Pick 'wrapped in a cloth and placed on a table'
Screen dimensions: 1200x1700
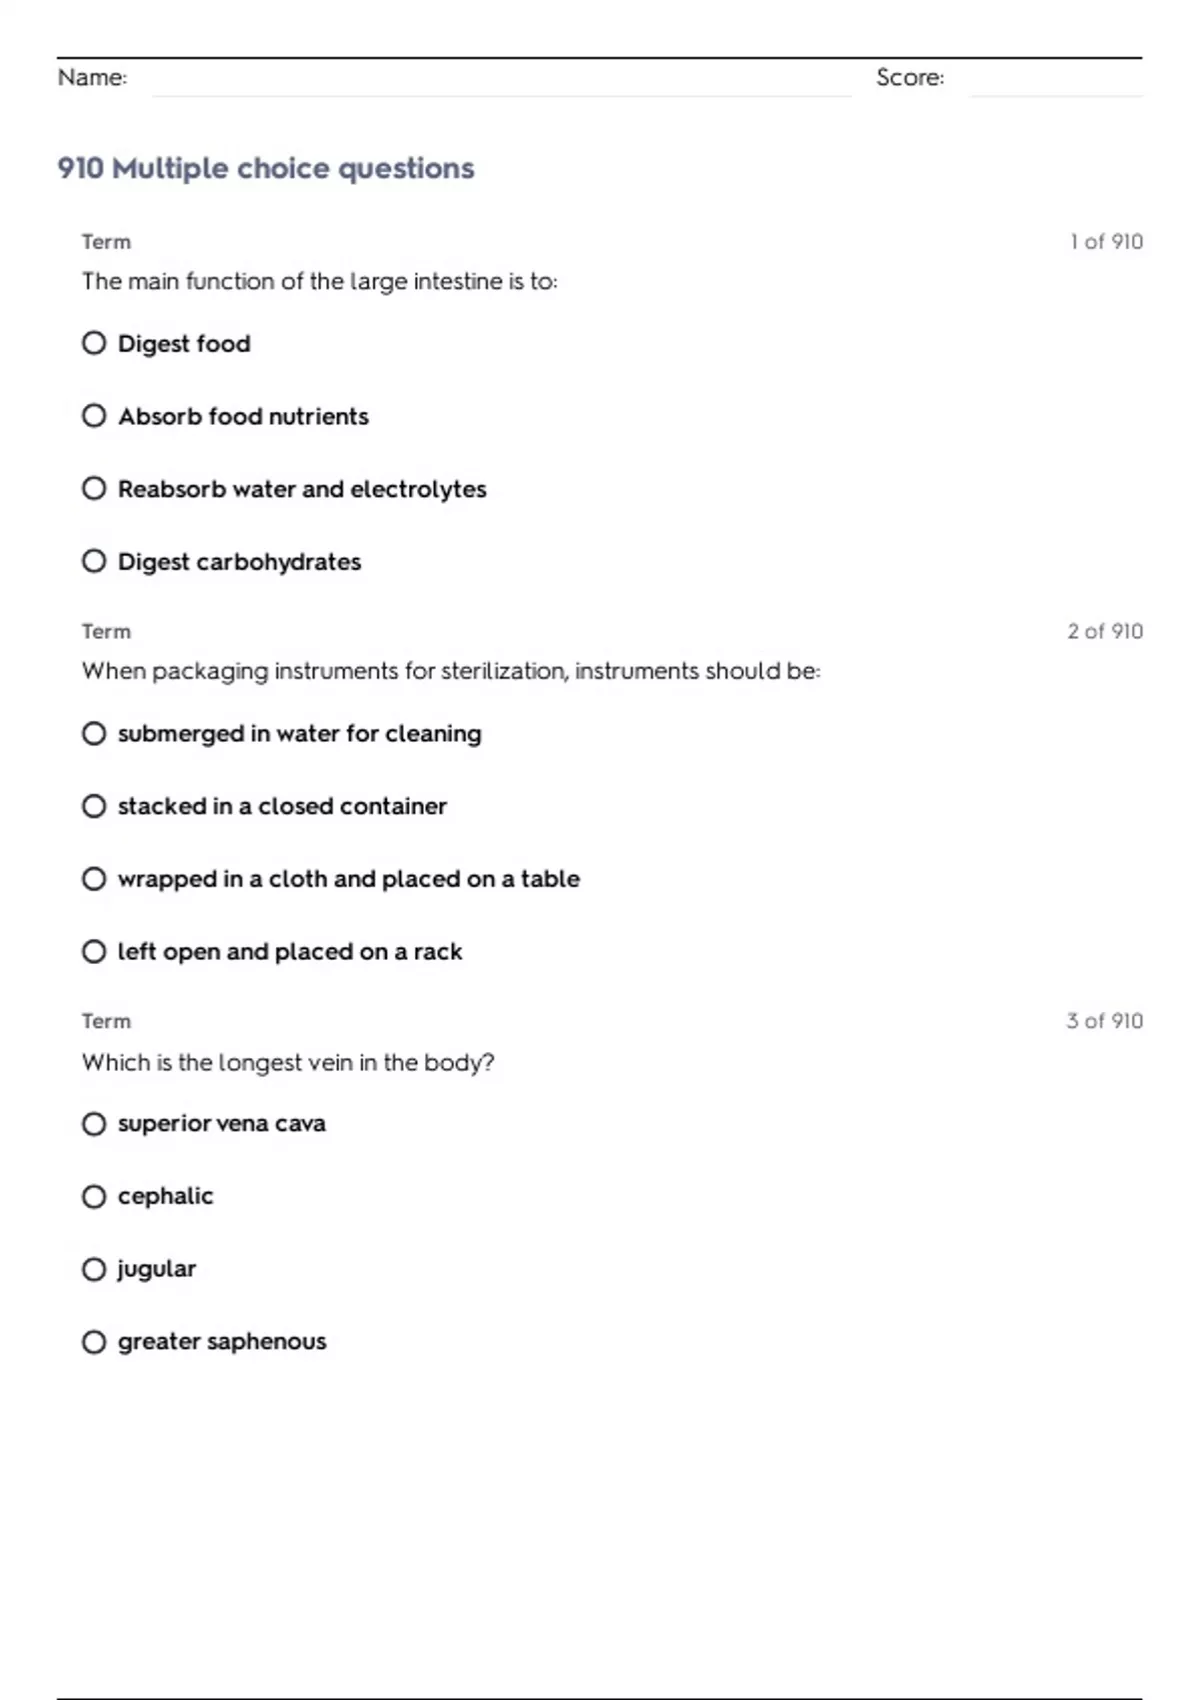click(x=94, y=879)
